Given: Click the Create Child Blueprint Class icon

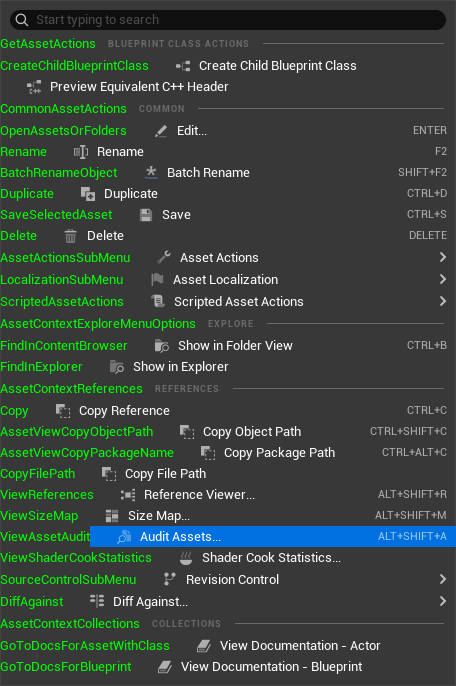Looking at the screenshot, I should [x=183, y=66].
